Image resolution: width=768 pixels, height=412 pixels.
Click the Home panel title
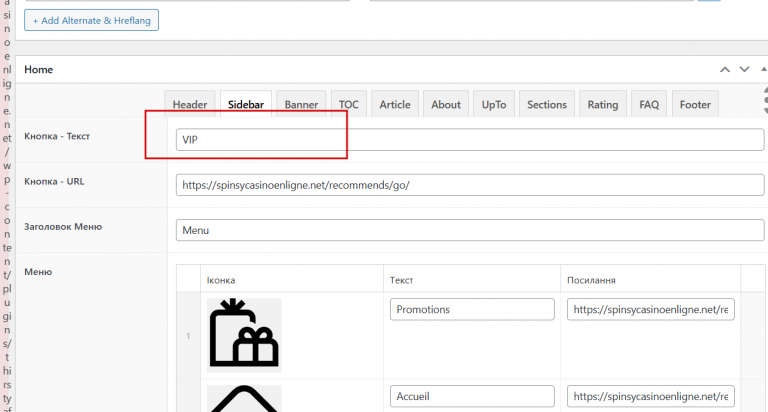point(39,70)
